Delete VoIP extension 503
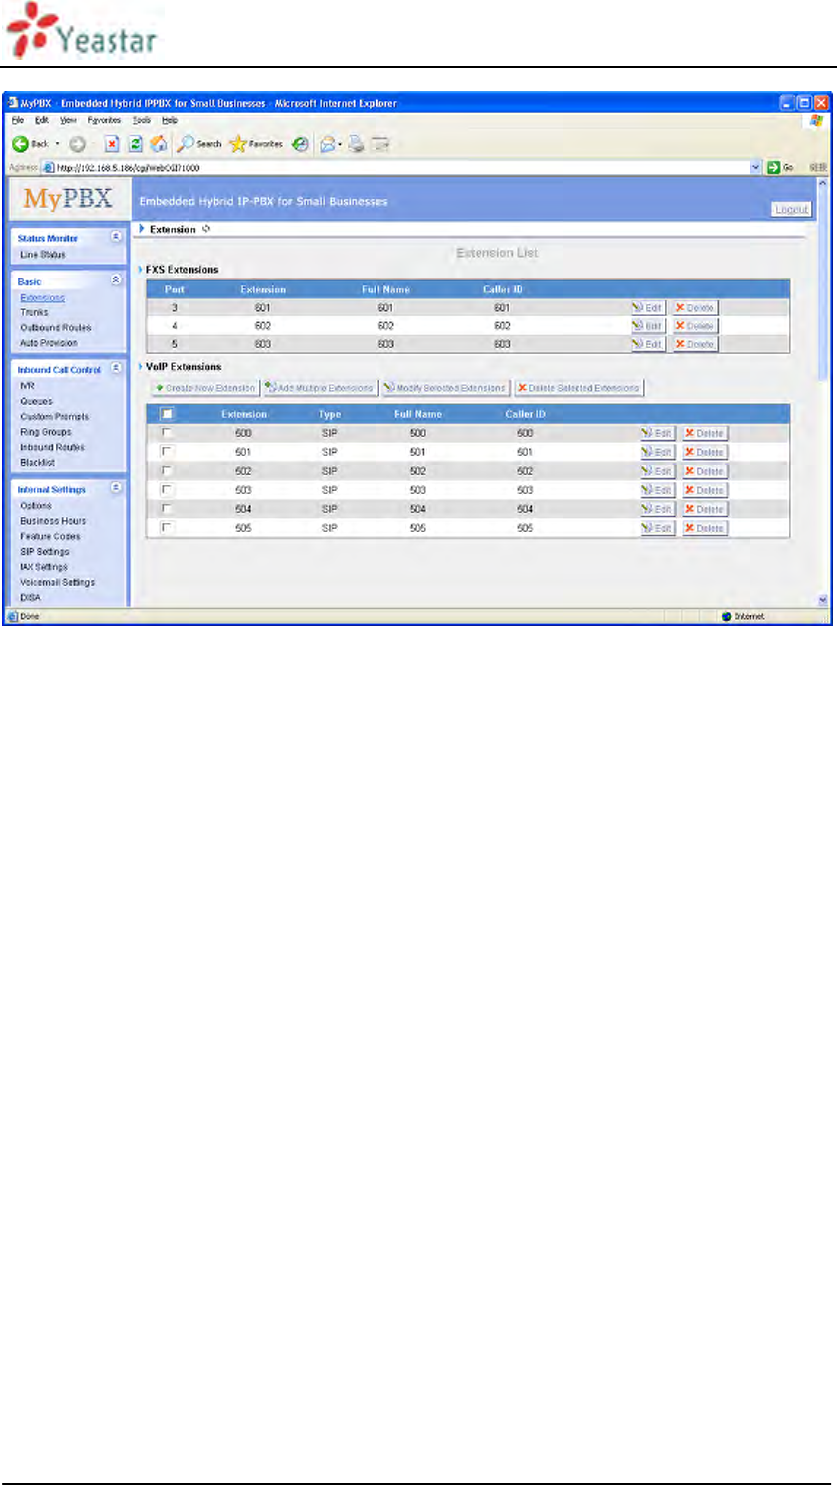This screenshot has width=837, height=1485. click(x=705, y=490)
